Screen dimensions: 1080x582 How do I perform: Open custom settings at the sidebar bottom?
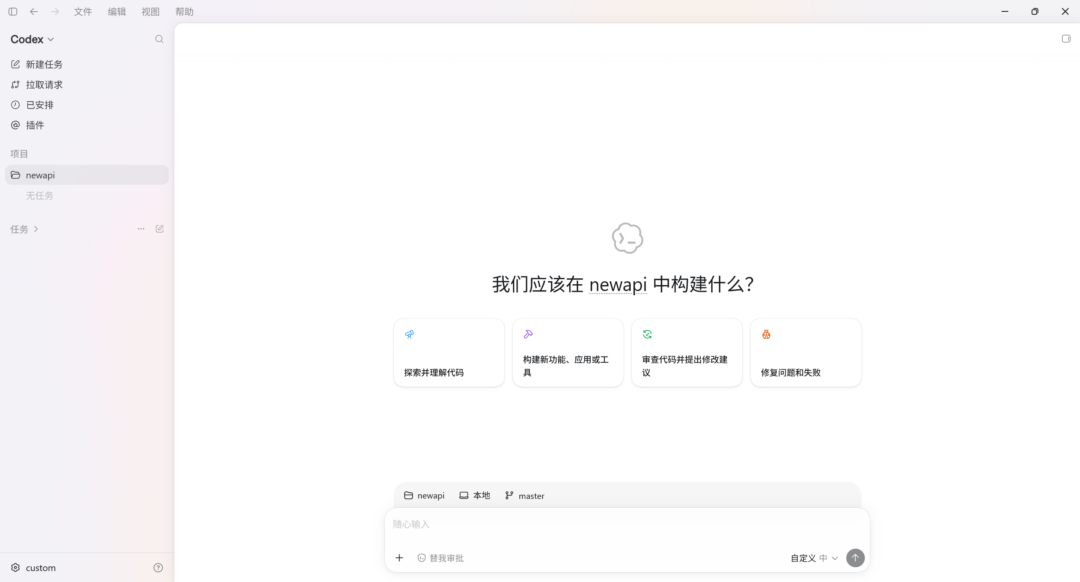coord(33,568)
